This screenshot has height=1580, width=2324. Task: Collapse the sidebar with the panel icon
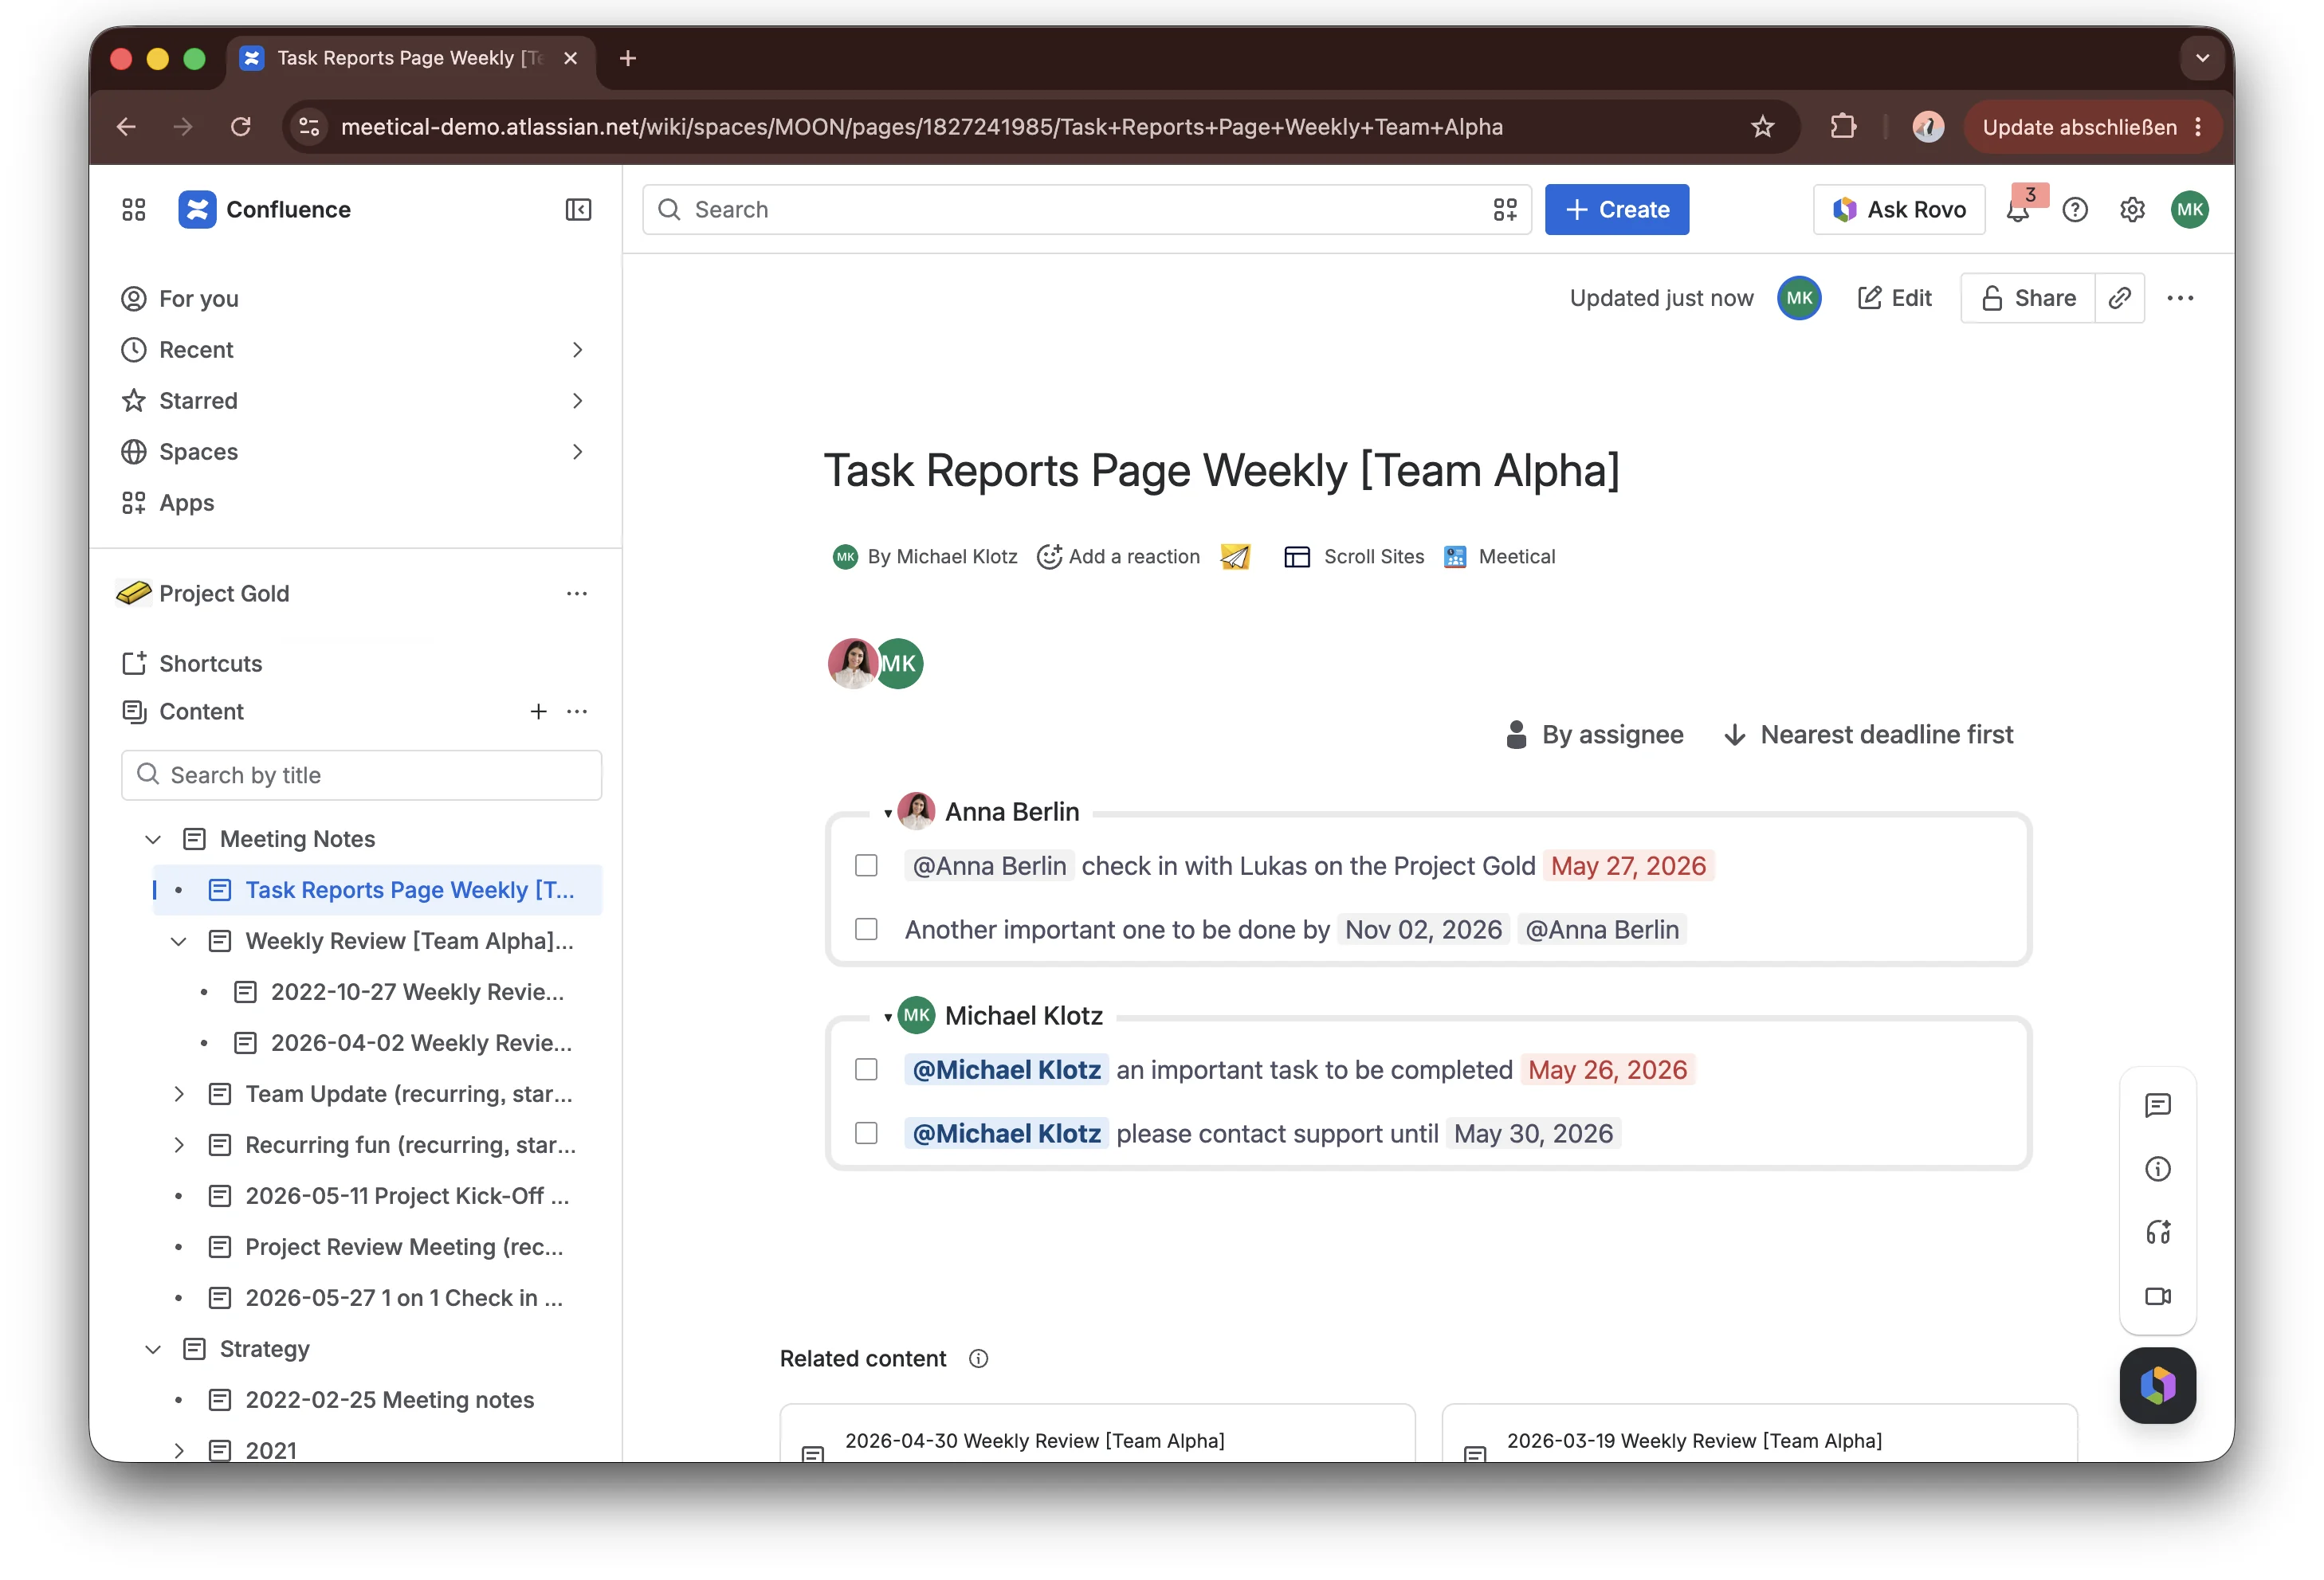[x=578, y=209]
